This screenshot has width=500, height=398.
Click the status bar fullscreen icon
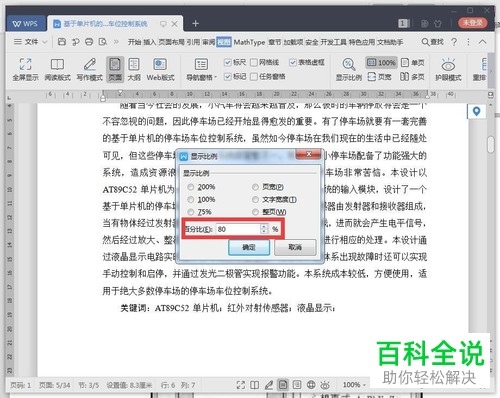click(x=241, y=385)
